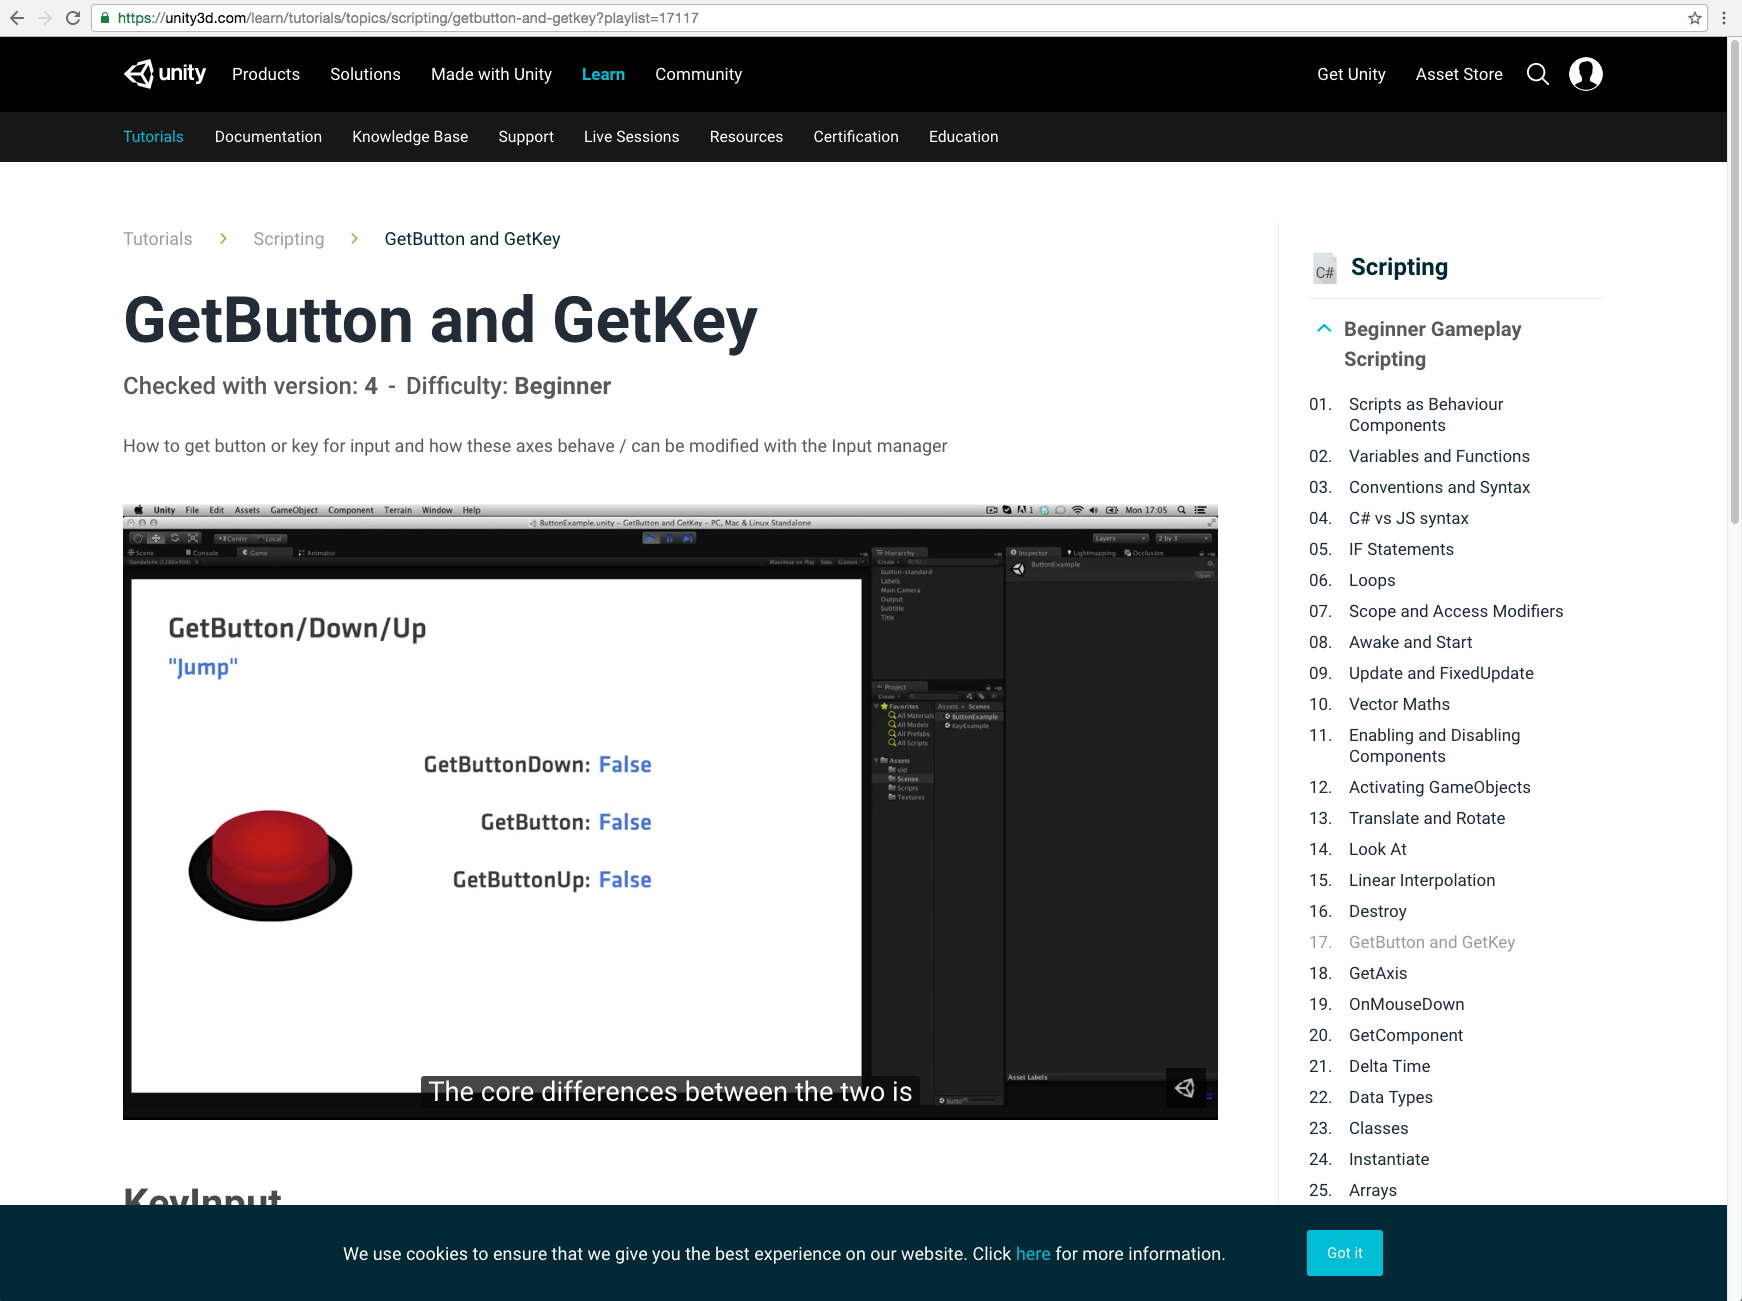Select the Learn navigation item
This screenshot has width=1742, height=1301.
click(x=603, y=74)
